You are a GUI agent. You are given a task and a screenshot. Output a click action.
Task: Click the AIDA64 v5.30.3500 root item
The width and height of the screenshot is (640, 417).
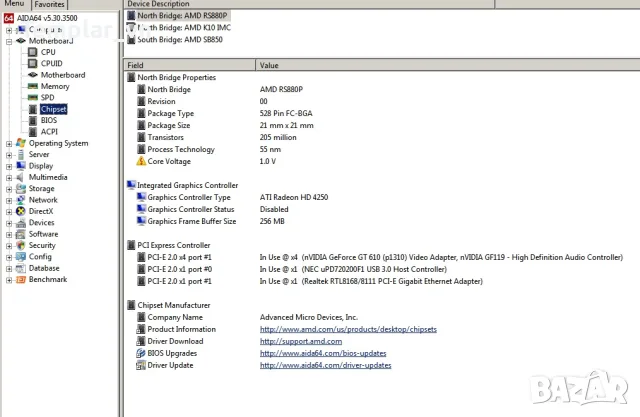[47, 18]
